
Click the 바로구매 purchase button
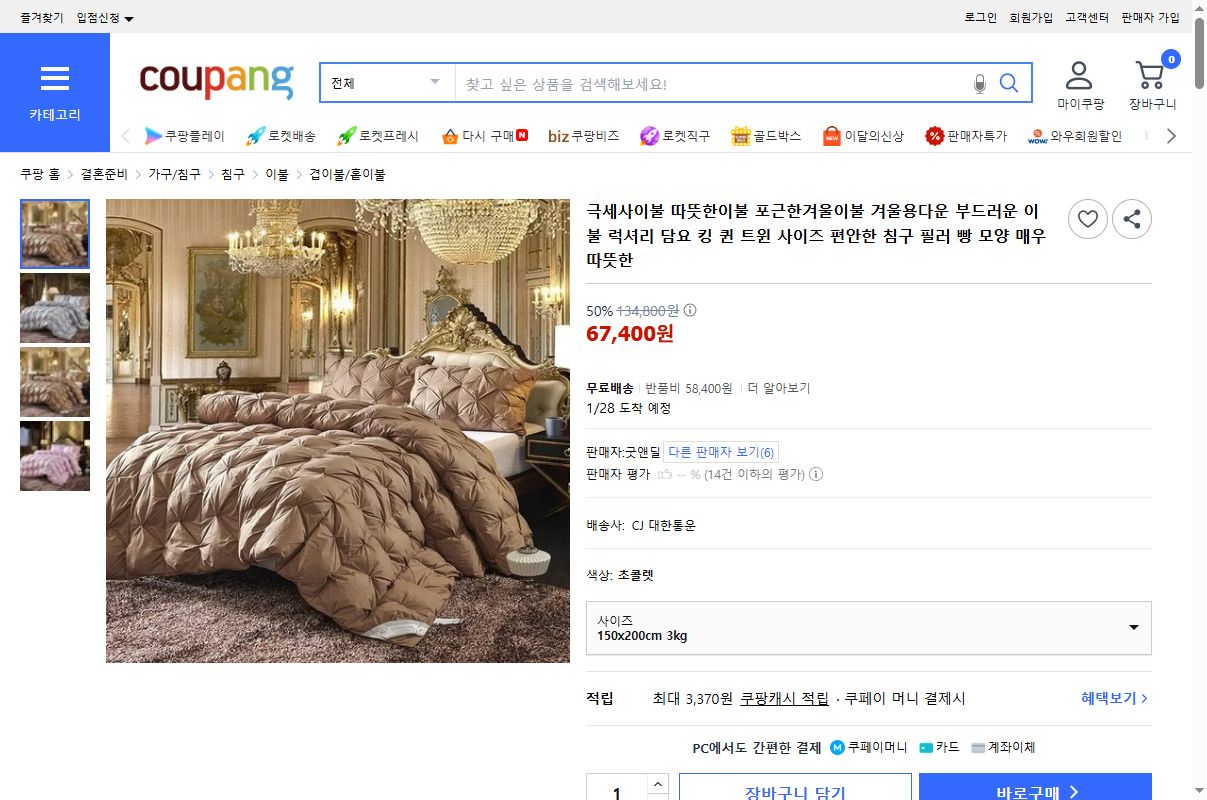coord(1036,789)
